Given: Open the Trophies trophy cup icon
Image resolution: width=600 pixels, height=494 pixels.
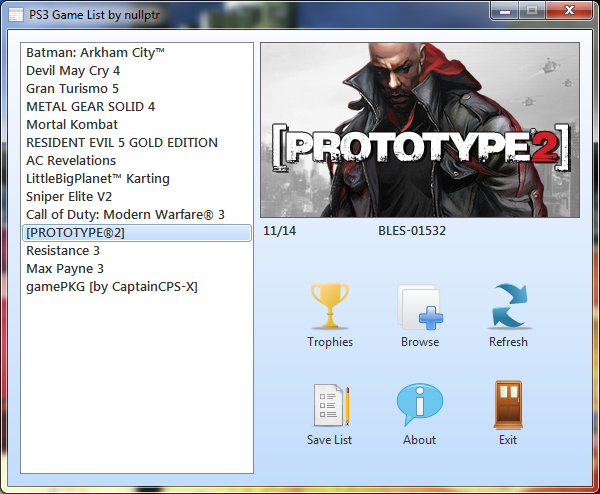Looking at the screenshot, I should [329, 306].
